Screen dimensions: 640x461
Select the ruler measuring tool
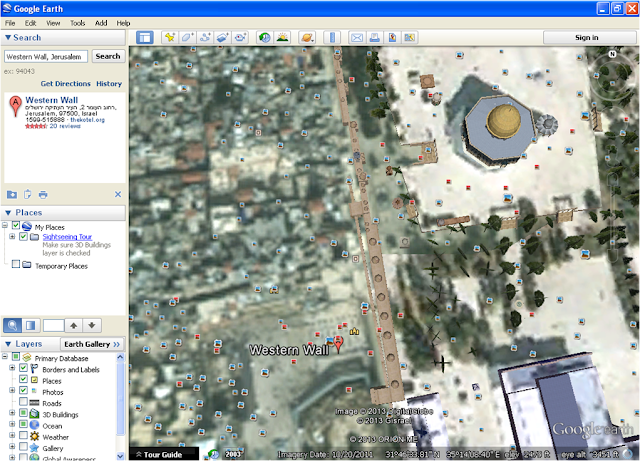click(x=332, y=38)
